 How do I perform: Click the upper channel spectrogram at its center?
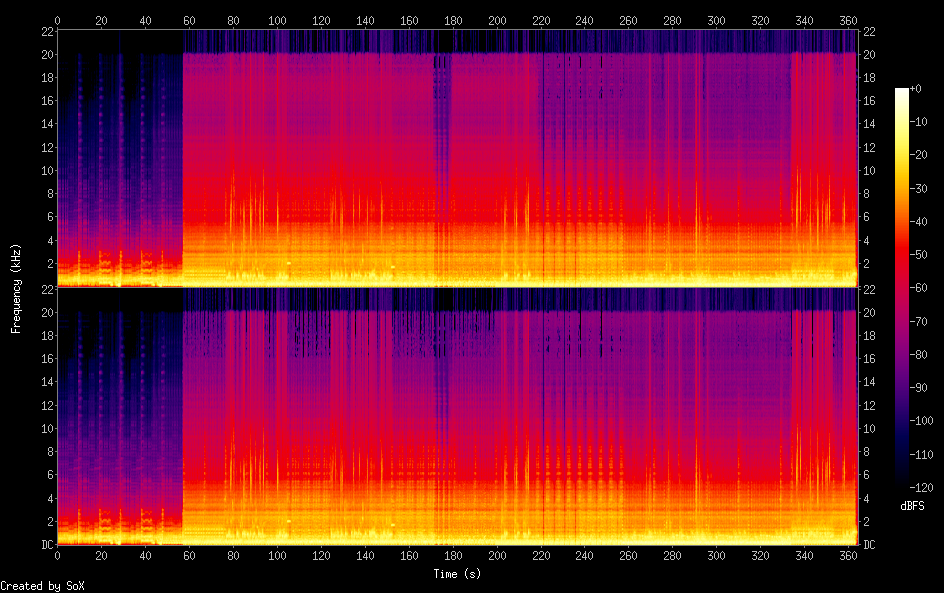coord(458,157)
